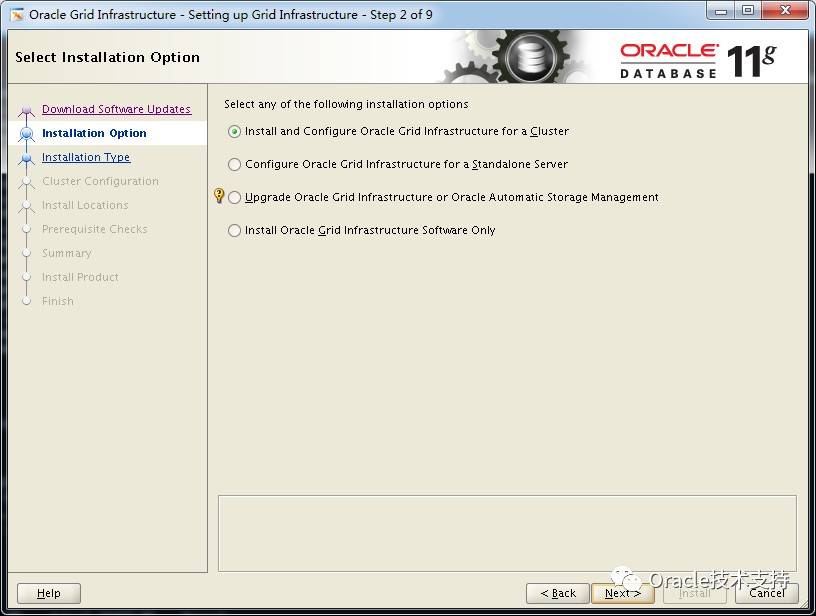Click the Oracle installer icon in title bar
The width and height of the screenshot is (816, 616).
click(17, 15)
